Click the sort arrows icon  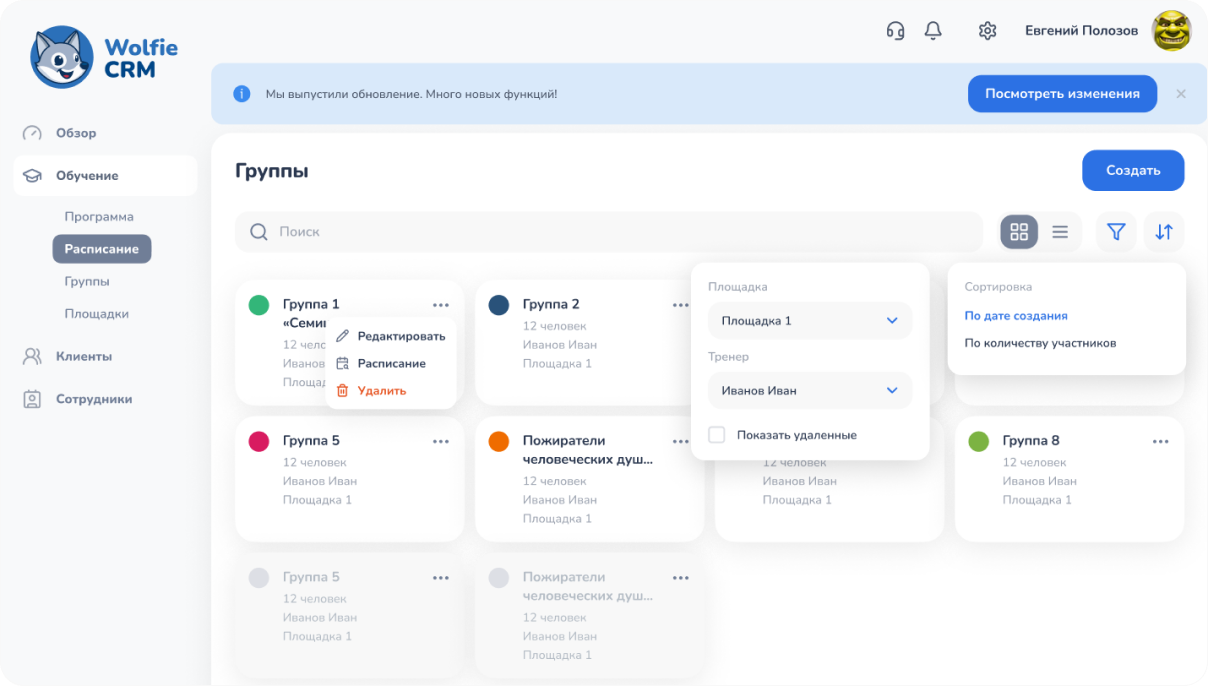(1164, 232)
